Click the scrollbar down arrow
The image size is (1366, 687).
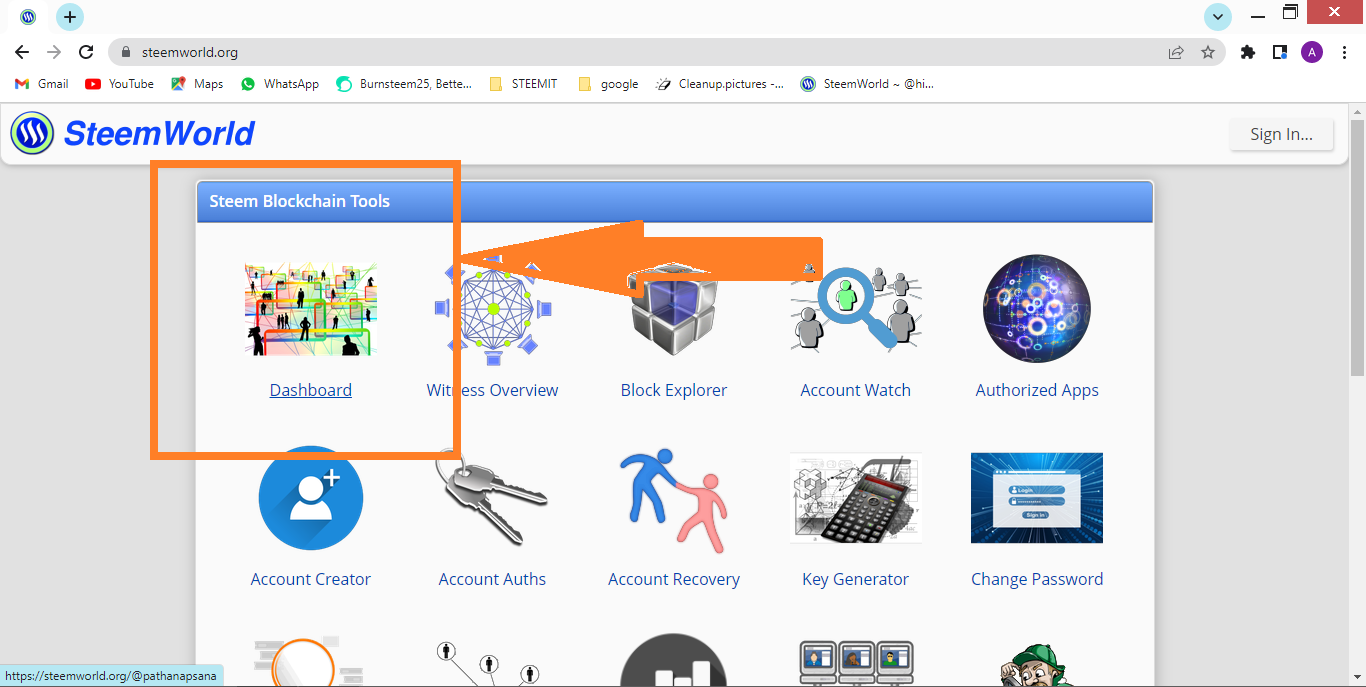[x=1358, y=679]
